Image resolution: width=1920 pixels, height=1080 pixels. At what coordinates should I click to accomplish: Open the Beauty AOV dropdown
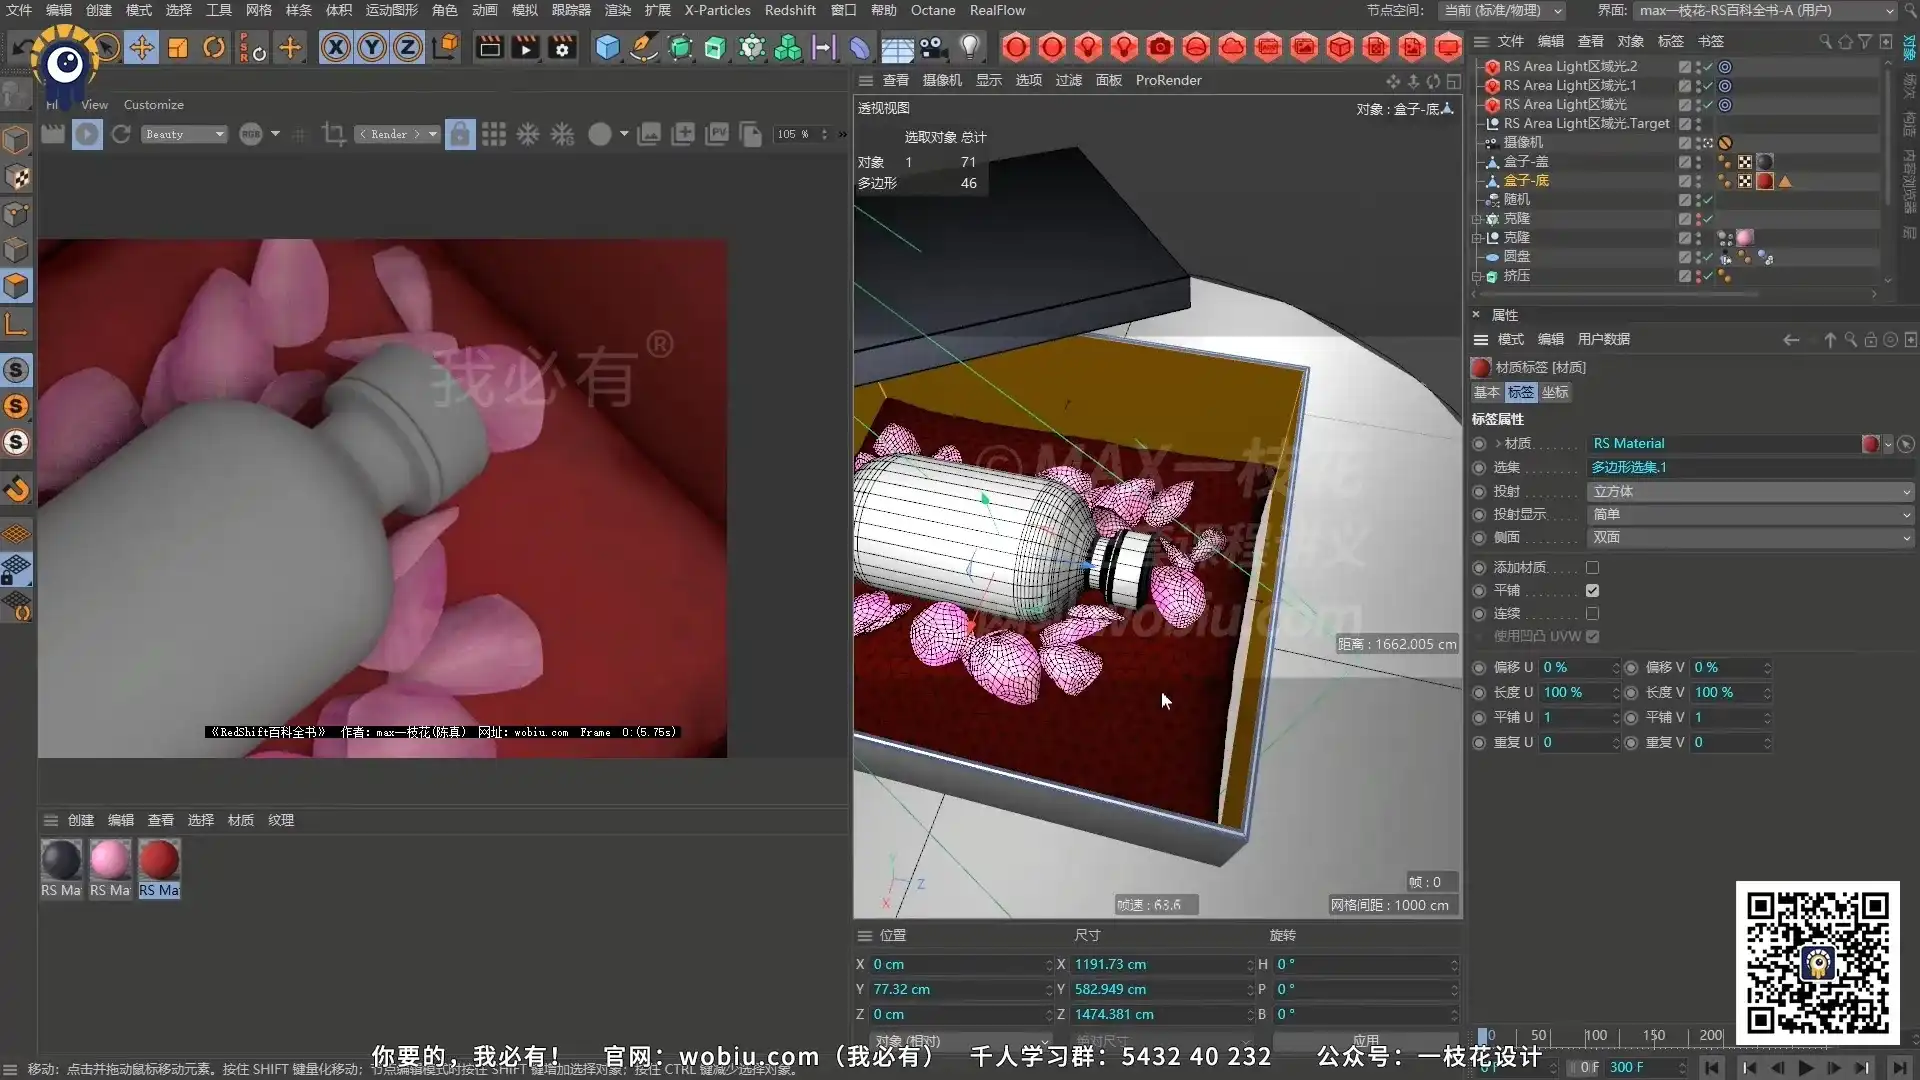point(184,134)
